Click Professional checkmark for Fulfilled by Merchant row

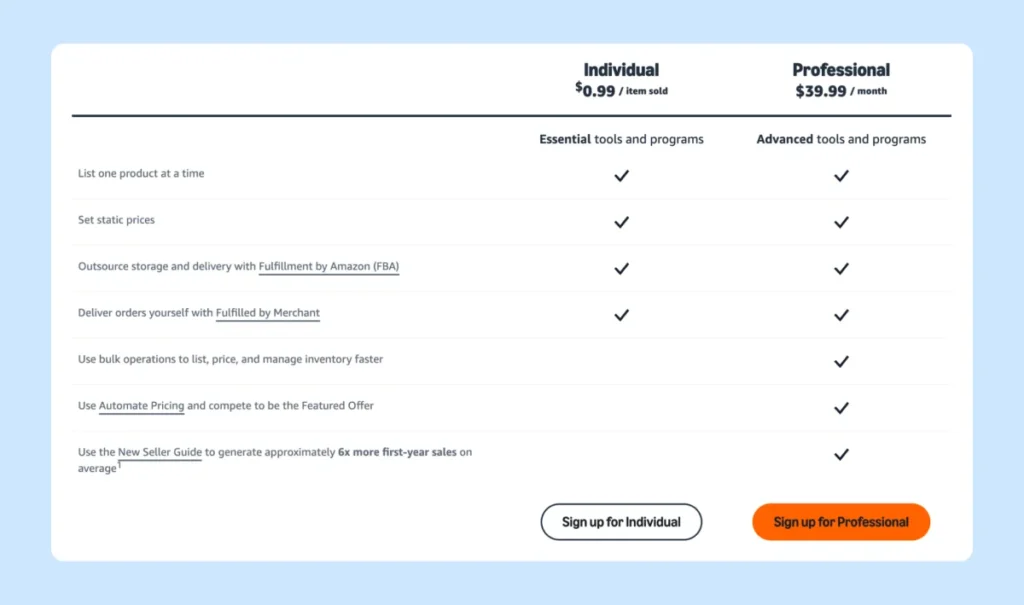pos(841,314)
